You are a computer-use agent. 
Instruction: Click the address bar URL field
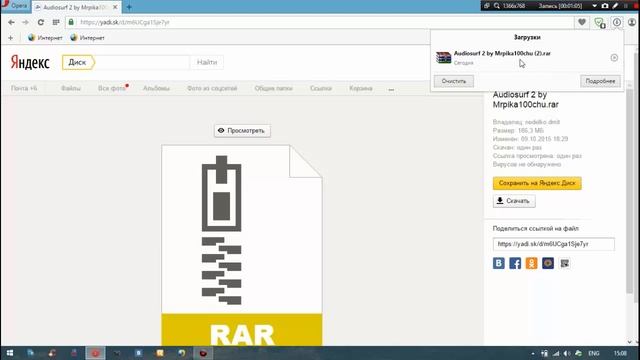click(x=322, y=22)
